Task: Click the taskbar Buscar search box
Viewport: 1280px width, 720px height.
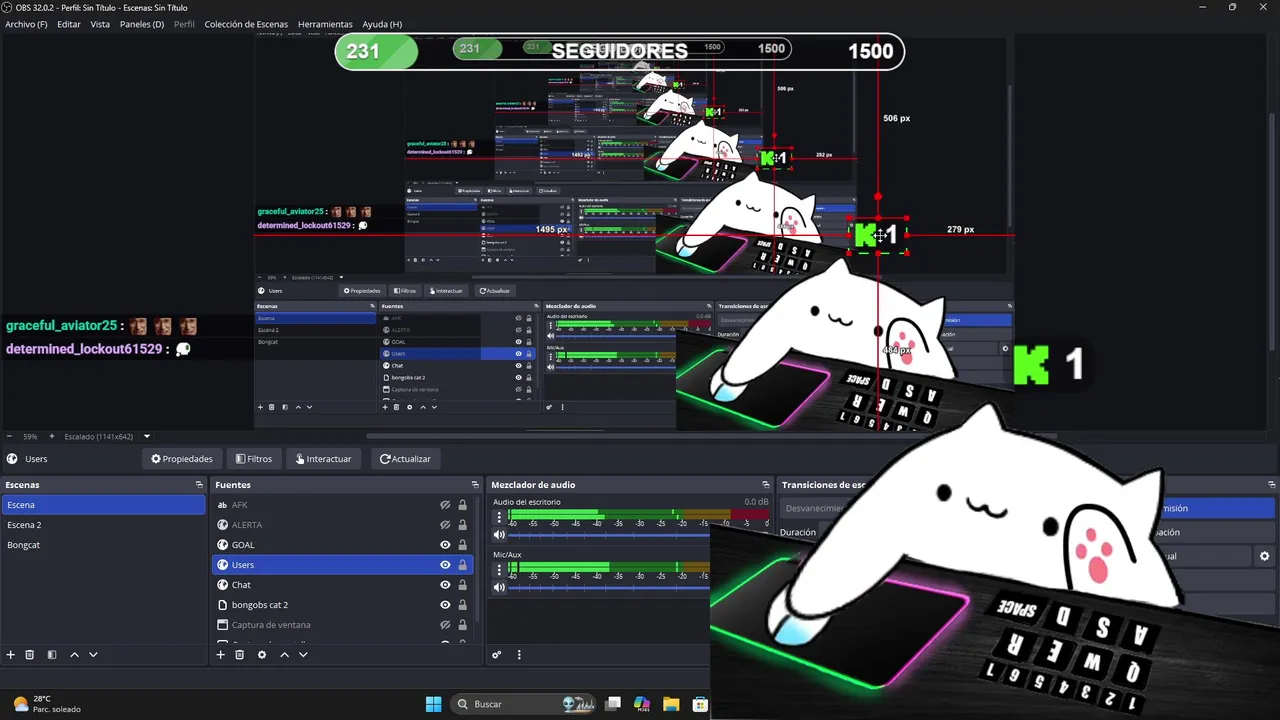Action: click(525, 704)
